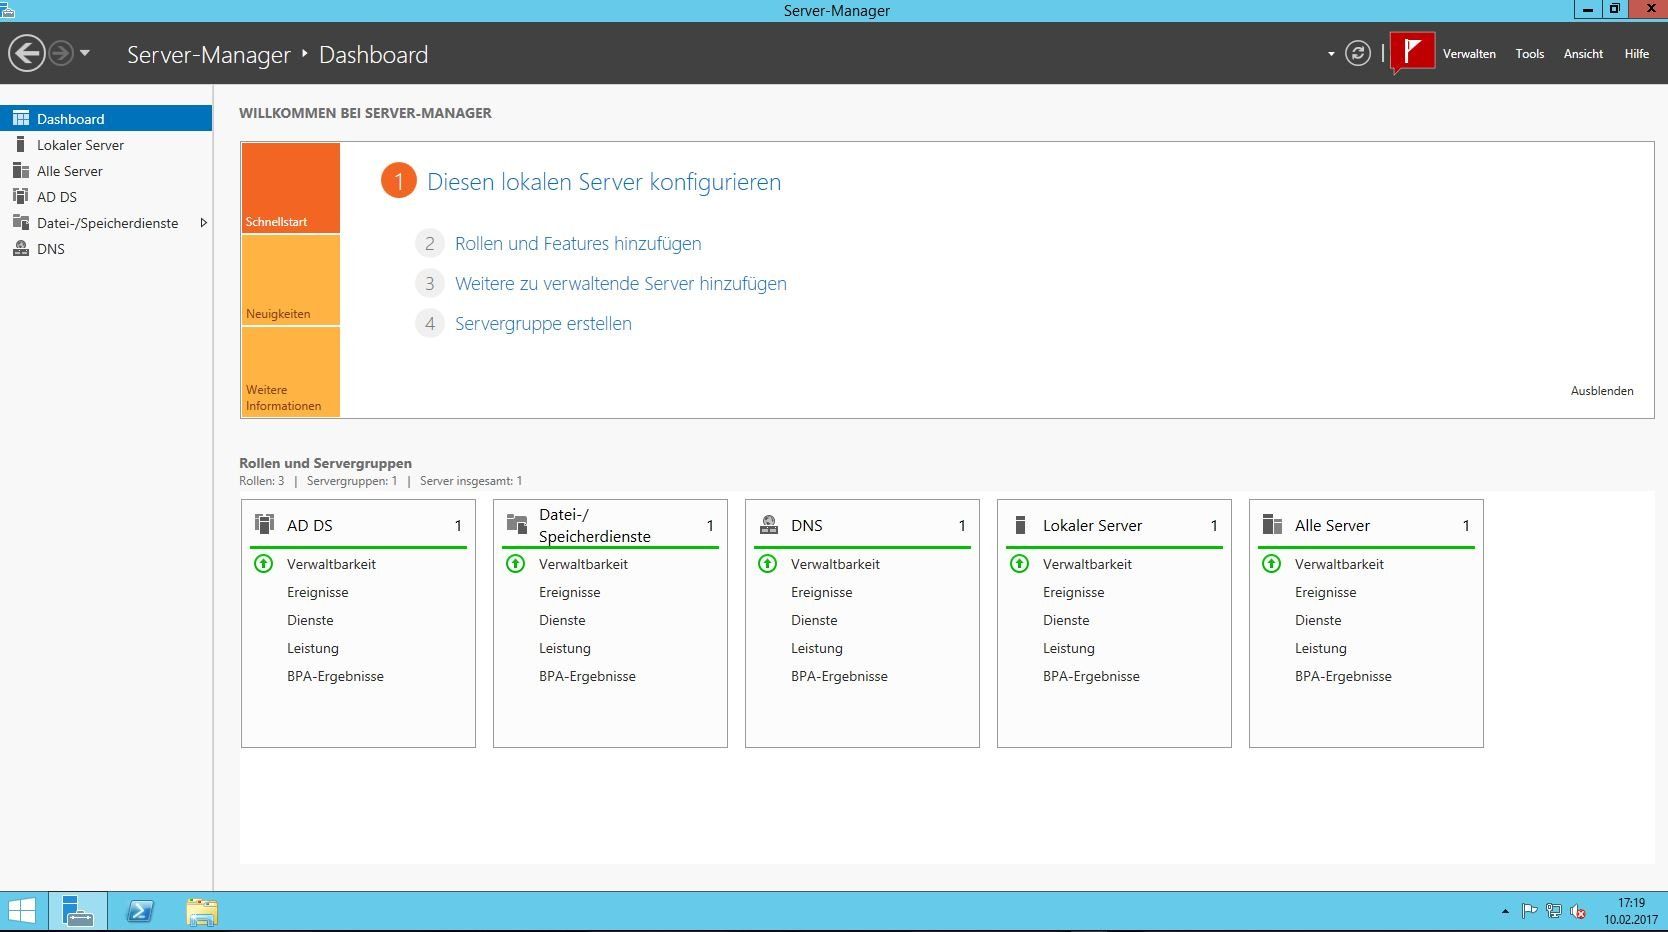Click the Neuigkeiten tile

pyautogui.click(x=290, y=280)
